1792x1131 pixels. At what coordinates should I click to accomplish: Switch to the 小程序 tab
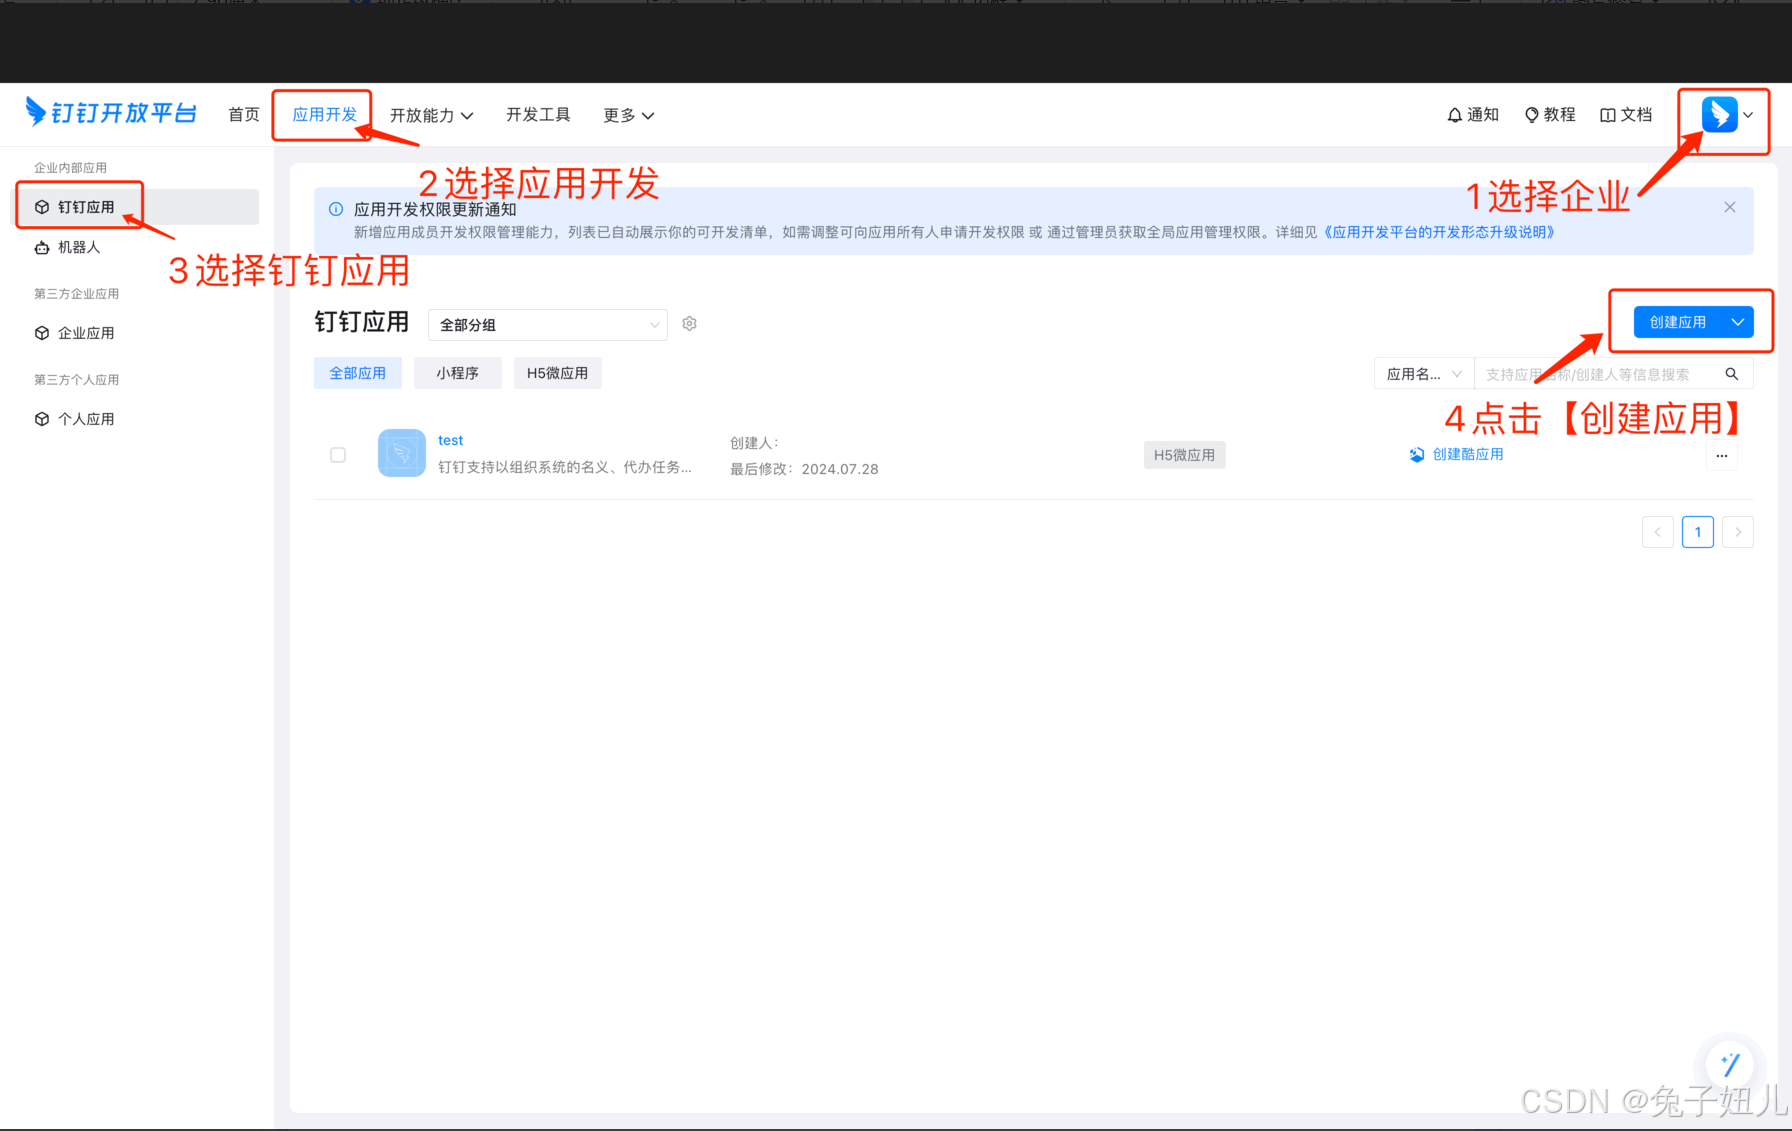point(457,372)
